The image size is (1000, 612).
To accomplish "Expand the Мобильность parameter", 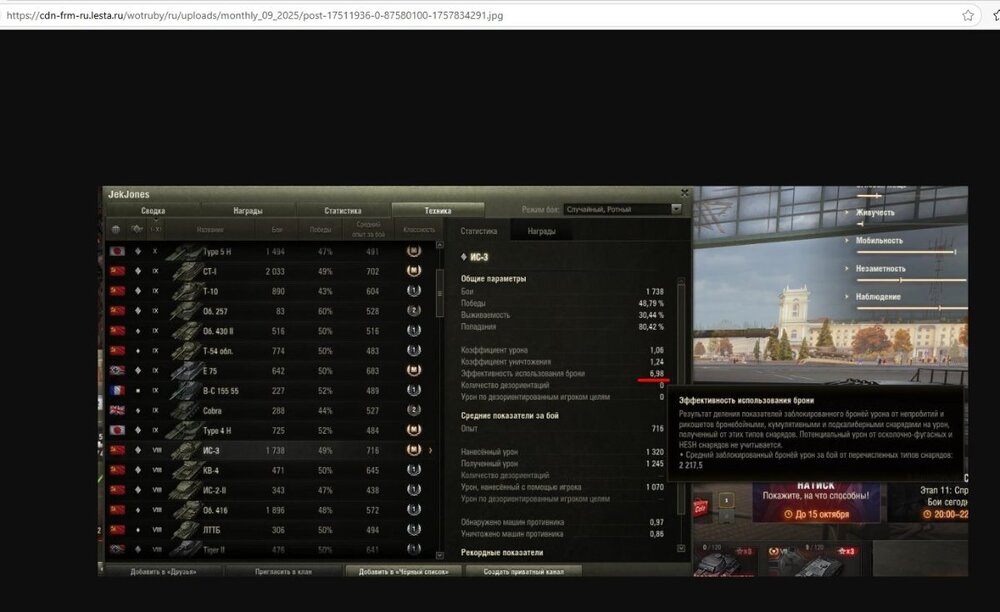I will click(x=847, y=240).
